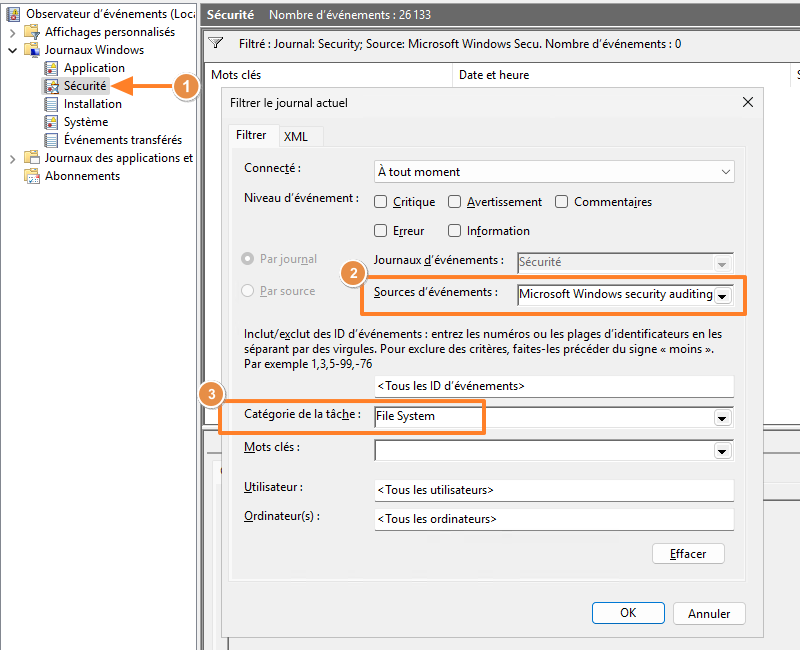Click the Journaux Windows folder icon
The height and width of the screenshot is (650, 800).
(32, 49)
